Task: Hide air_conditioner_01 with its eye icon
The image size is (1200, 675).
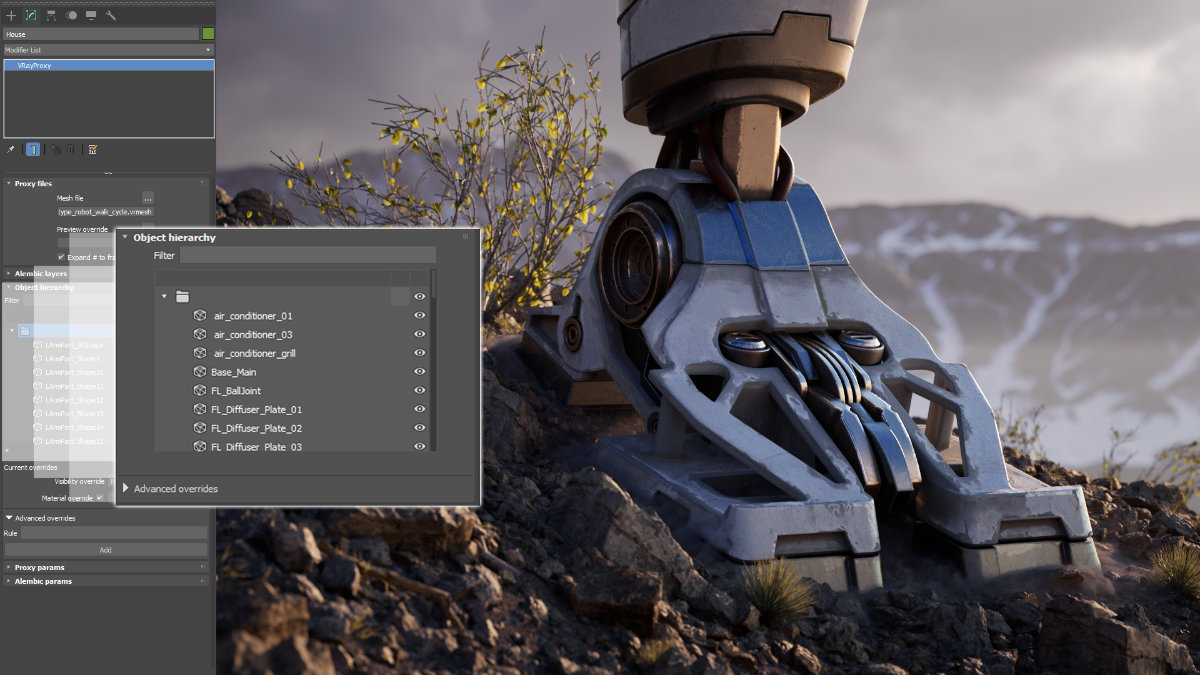Action: click(420, 316)
